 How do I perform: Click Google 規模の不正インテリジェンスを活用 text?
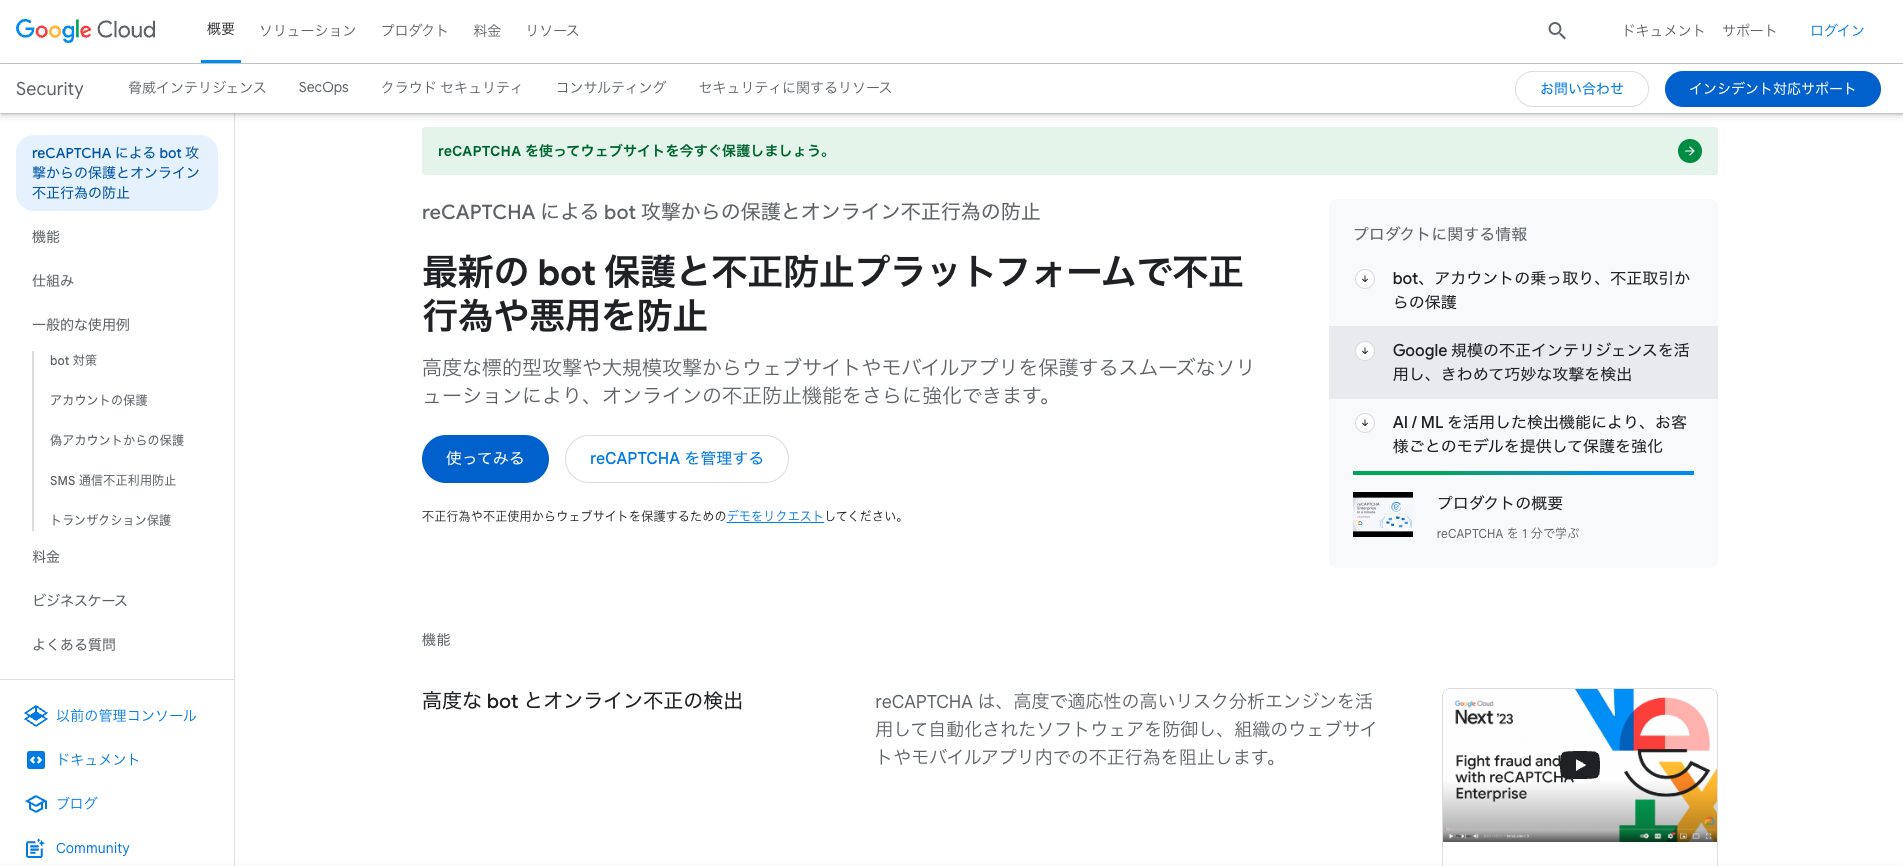click(x=1541, y=362)
